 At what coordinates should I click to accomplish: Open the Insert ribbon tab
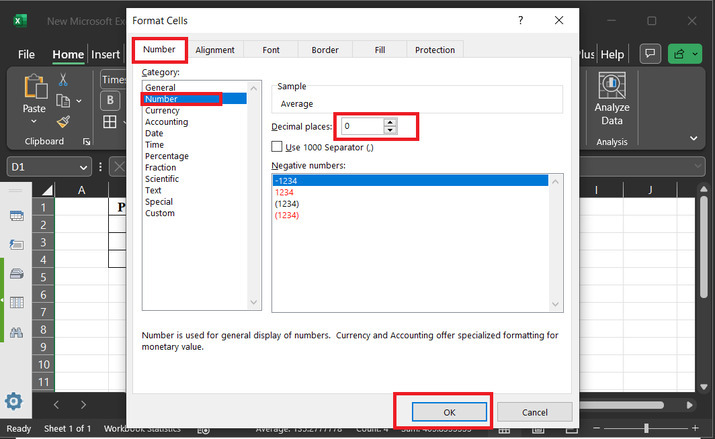coord(105,54)
